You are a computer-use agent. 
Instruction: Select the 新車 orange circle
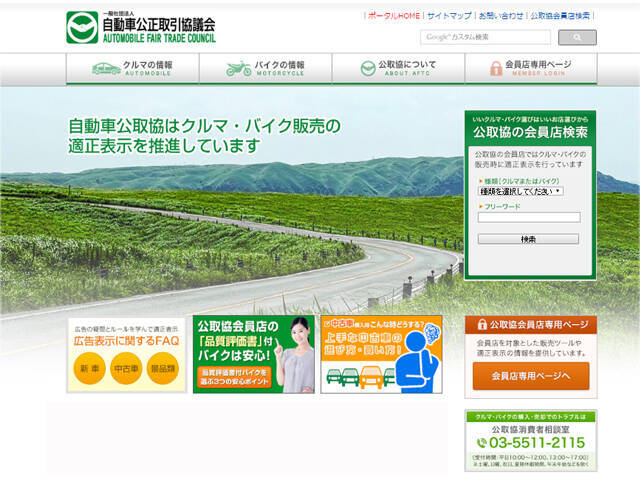point(89,369)
